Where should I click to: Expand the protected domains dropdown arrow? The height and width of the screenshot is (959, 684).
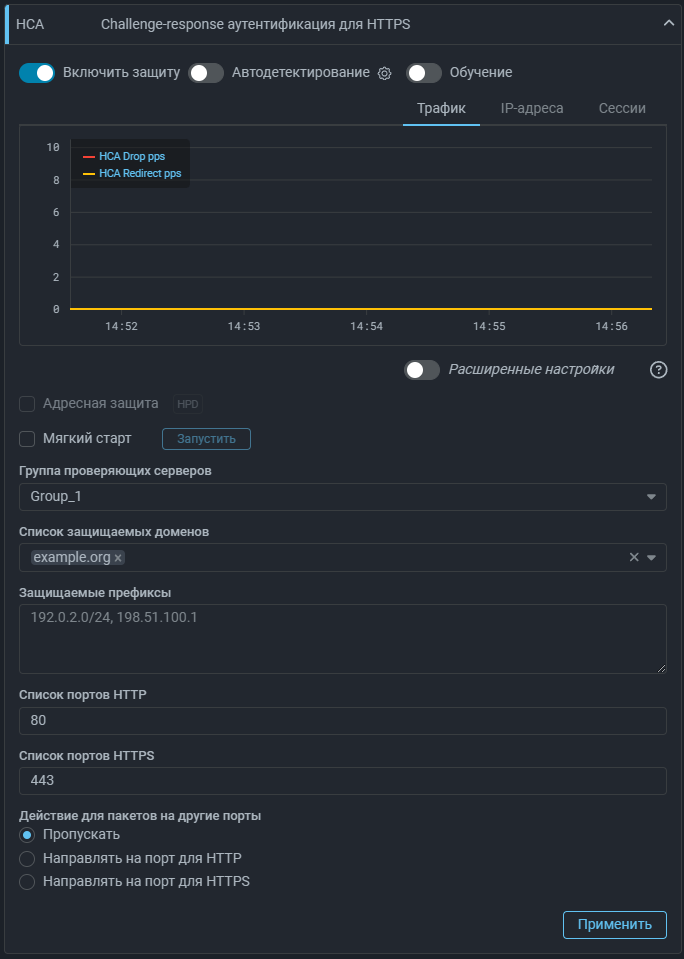pyautogui.click(x=652, y=557)
